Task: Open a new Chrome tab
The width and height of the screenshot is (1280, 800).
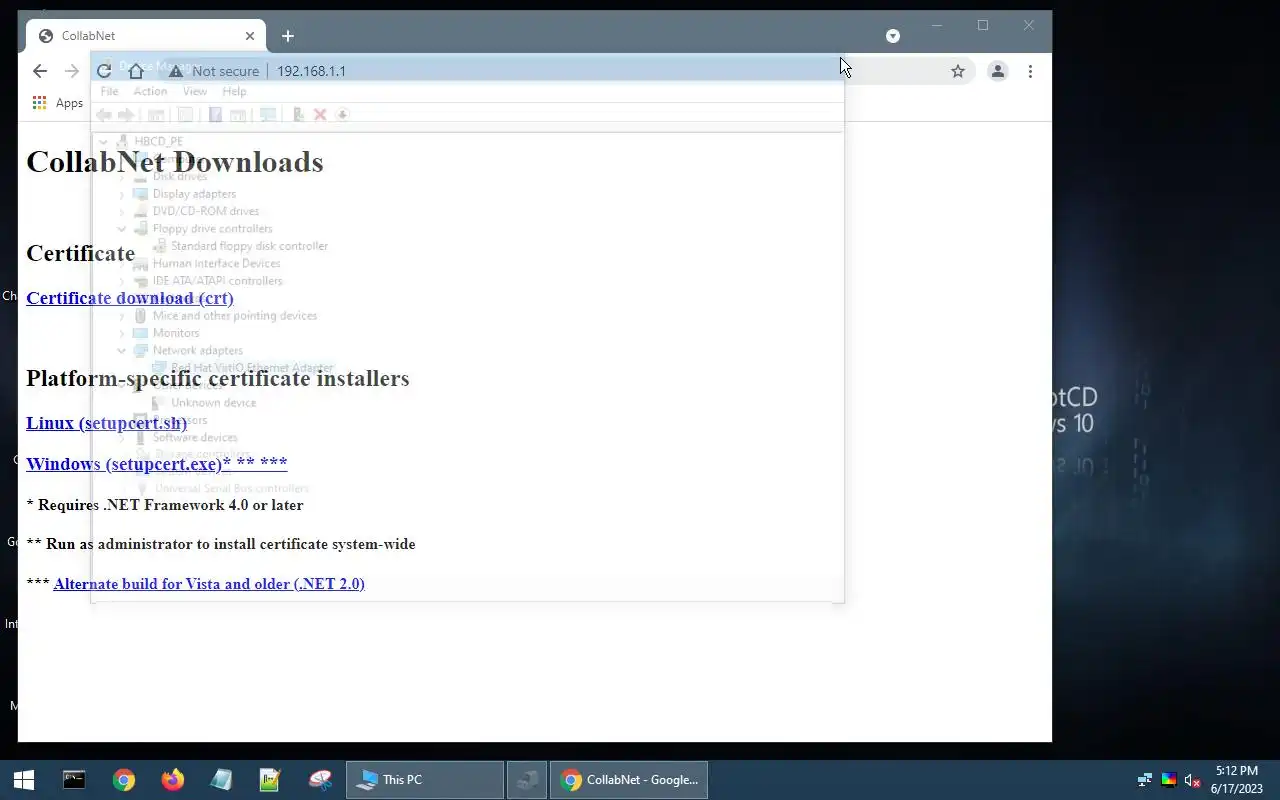Action: click(288, 36)
